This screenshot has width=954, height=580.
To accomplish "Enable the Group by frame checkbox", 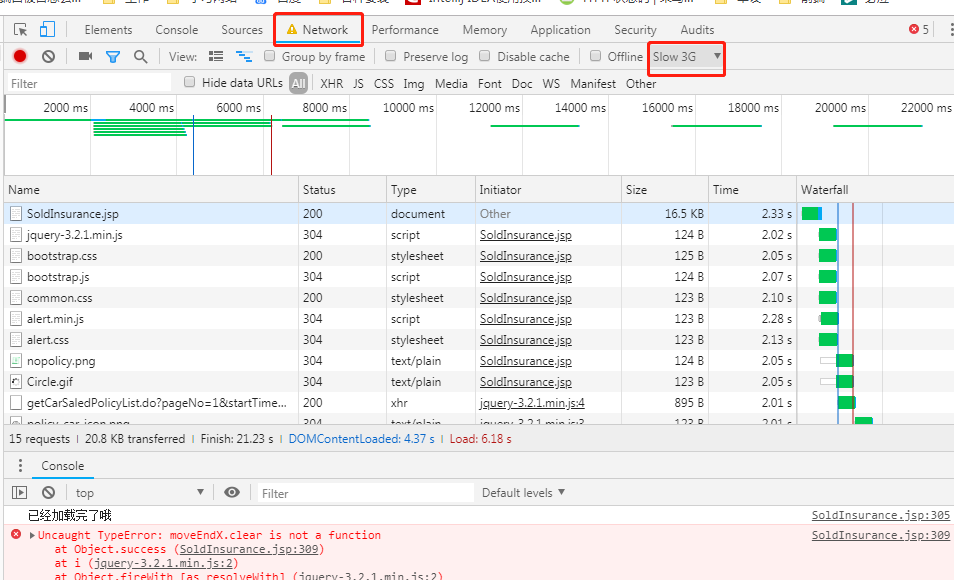I will pyautogui.click(x=270, y=56).
